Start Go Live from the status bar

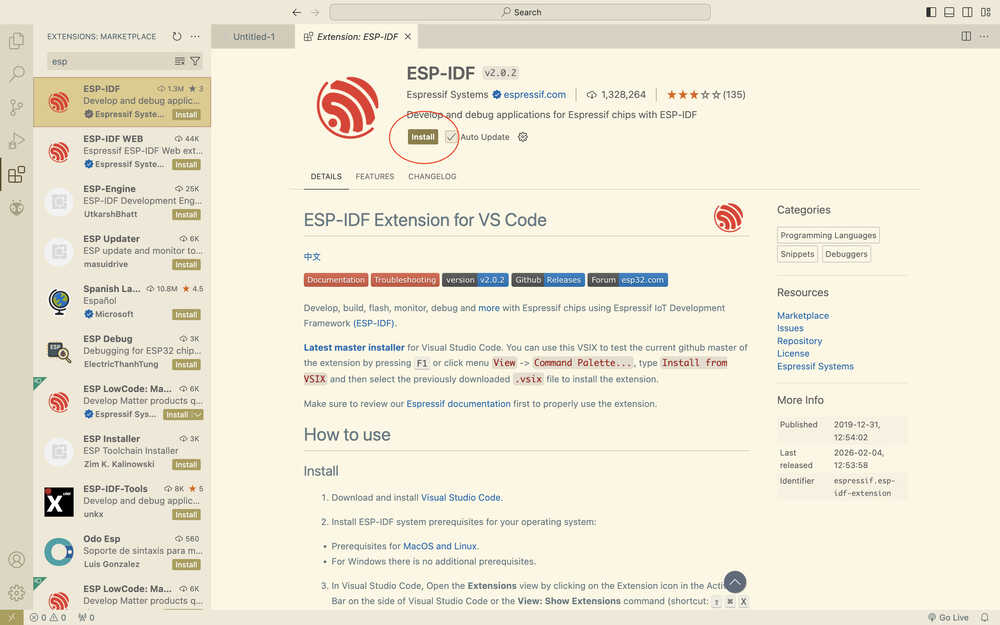(948, 617)
